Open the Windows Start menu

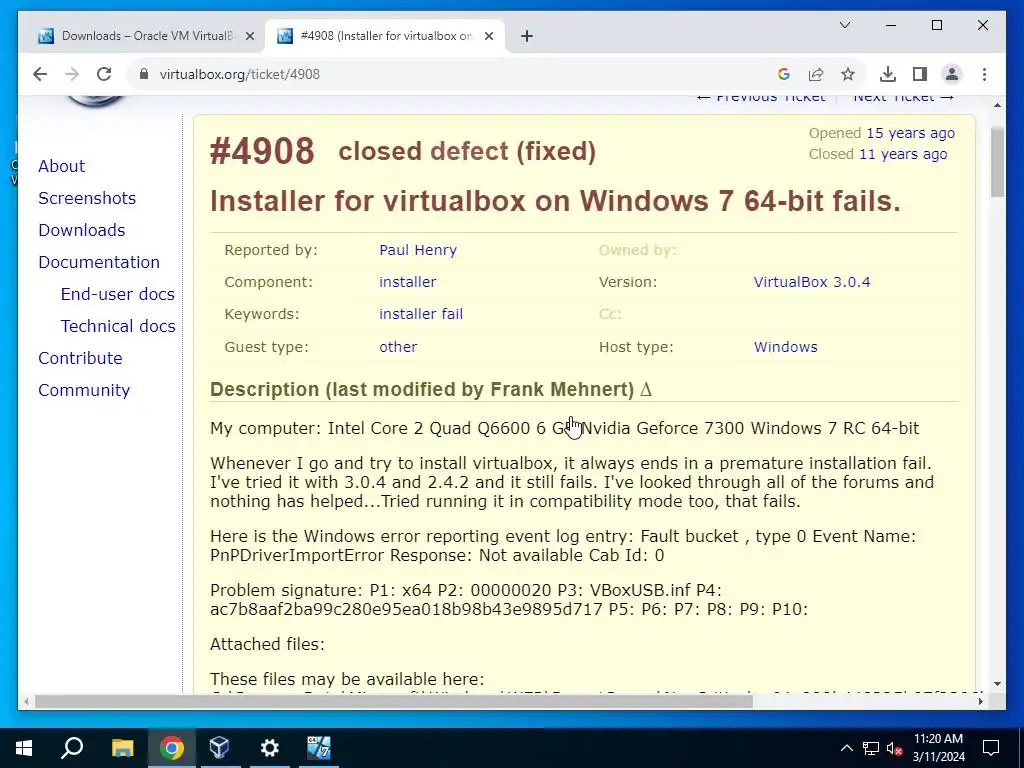click(x=24, y=748)
